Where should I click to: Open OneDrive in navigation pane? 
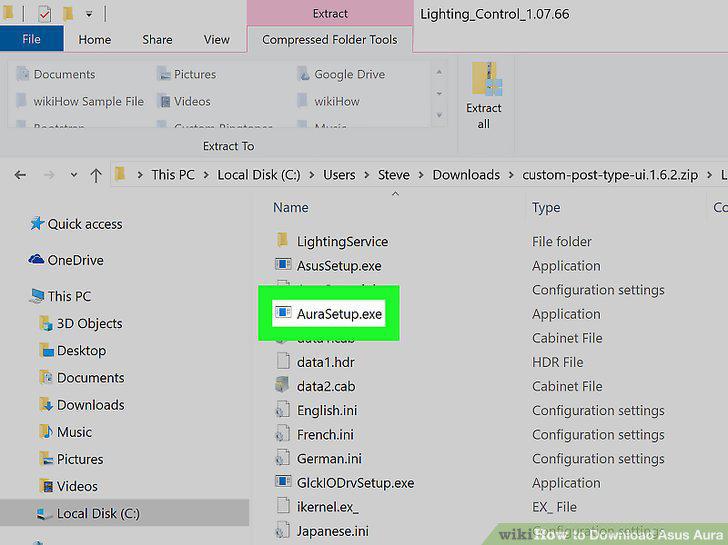[x=66, y=260]
